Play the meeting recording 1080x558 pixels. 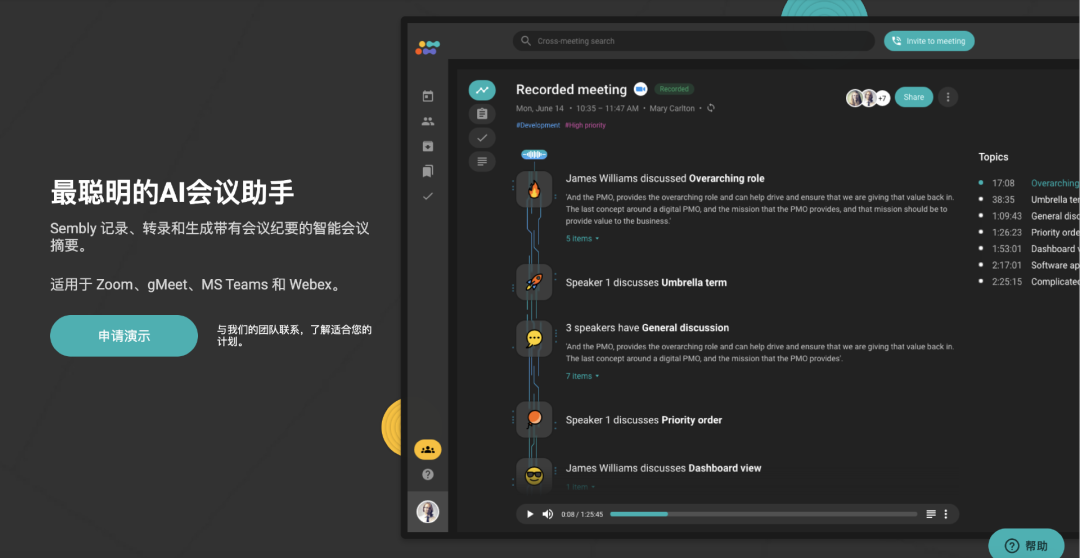pyautogui.click(x=530, y=514)
